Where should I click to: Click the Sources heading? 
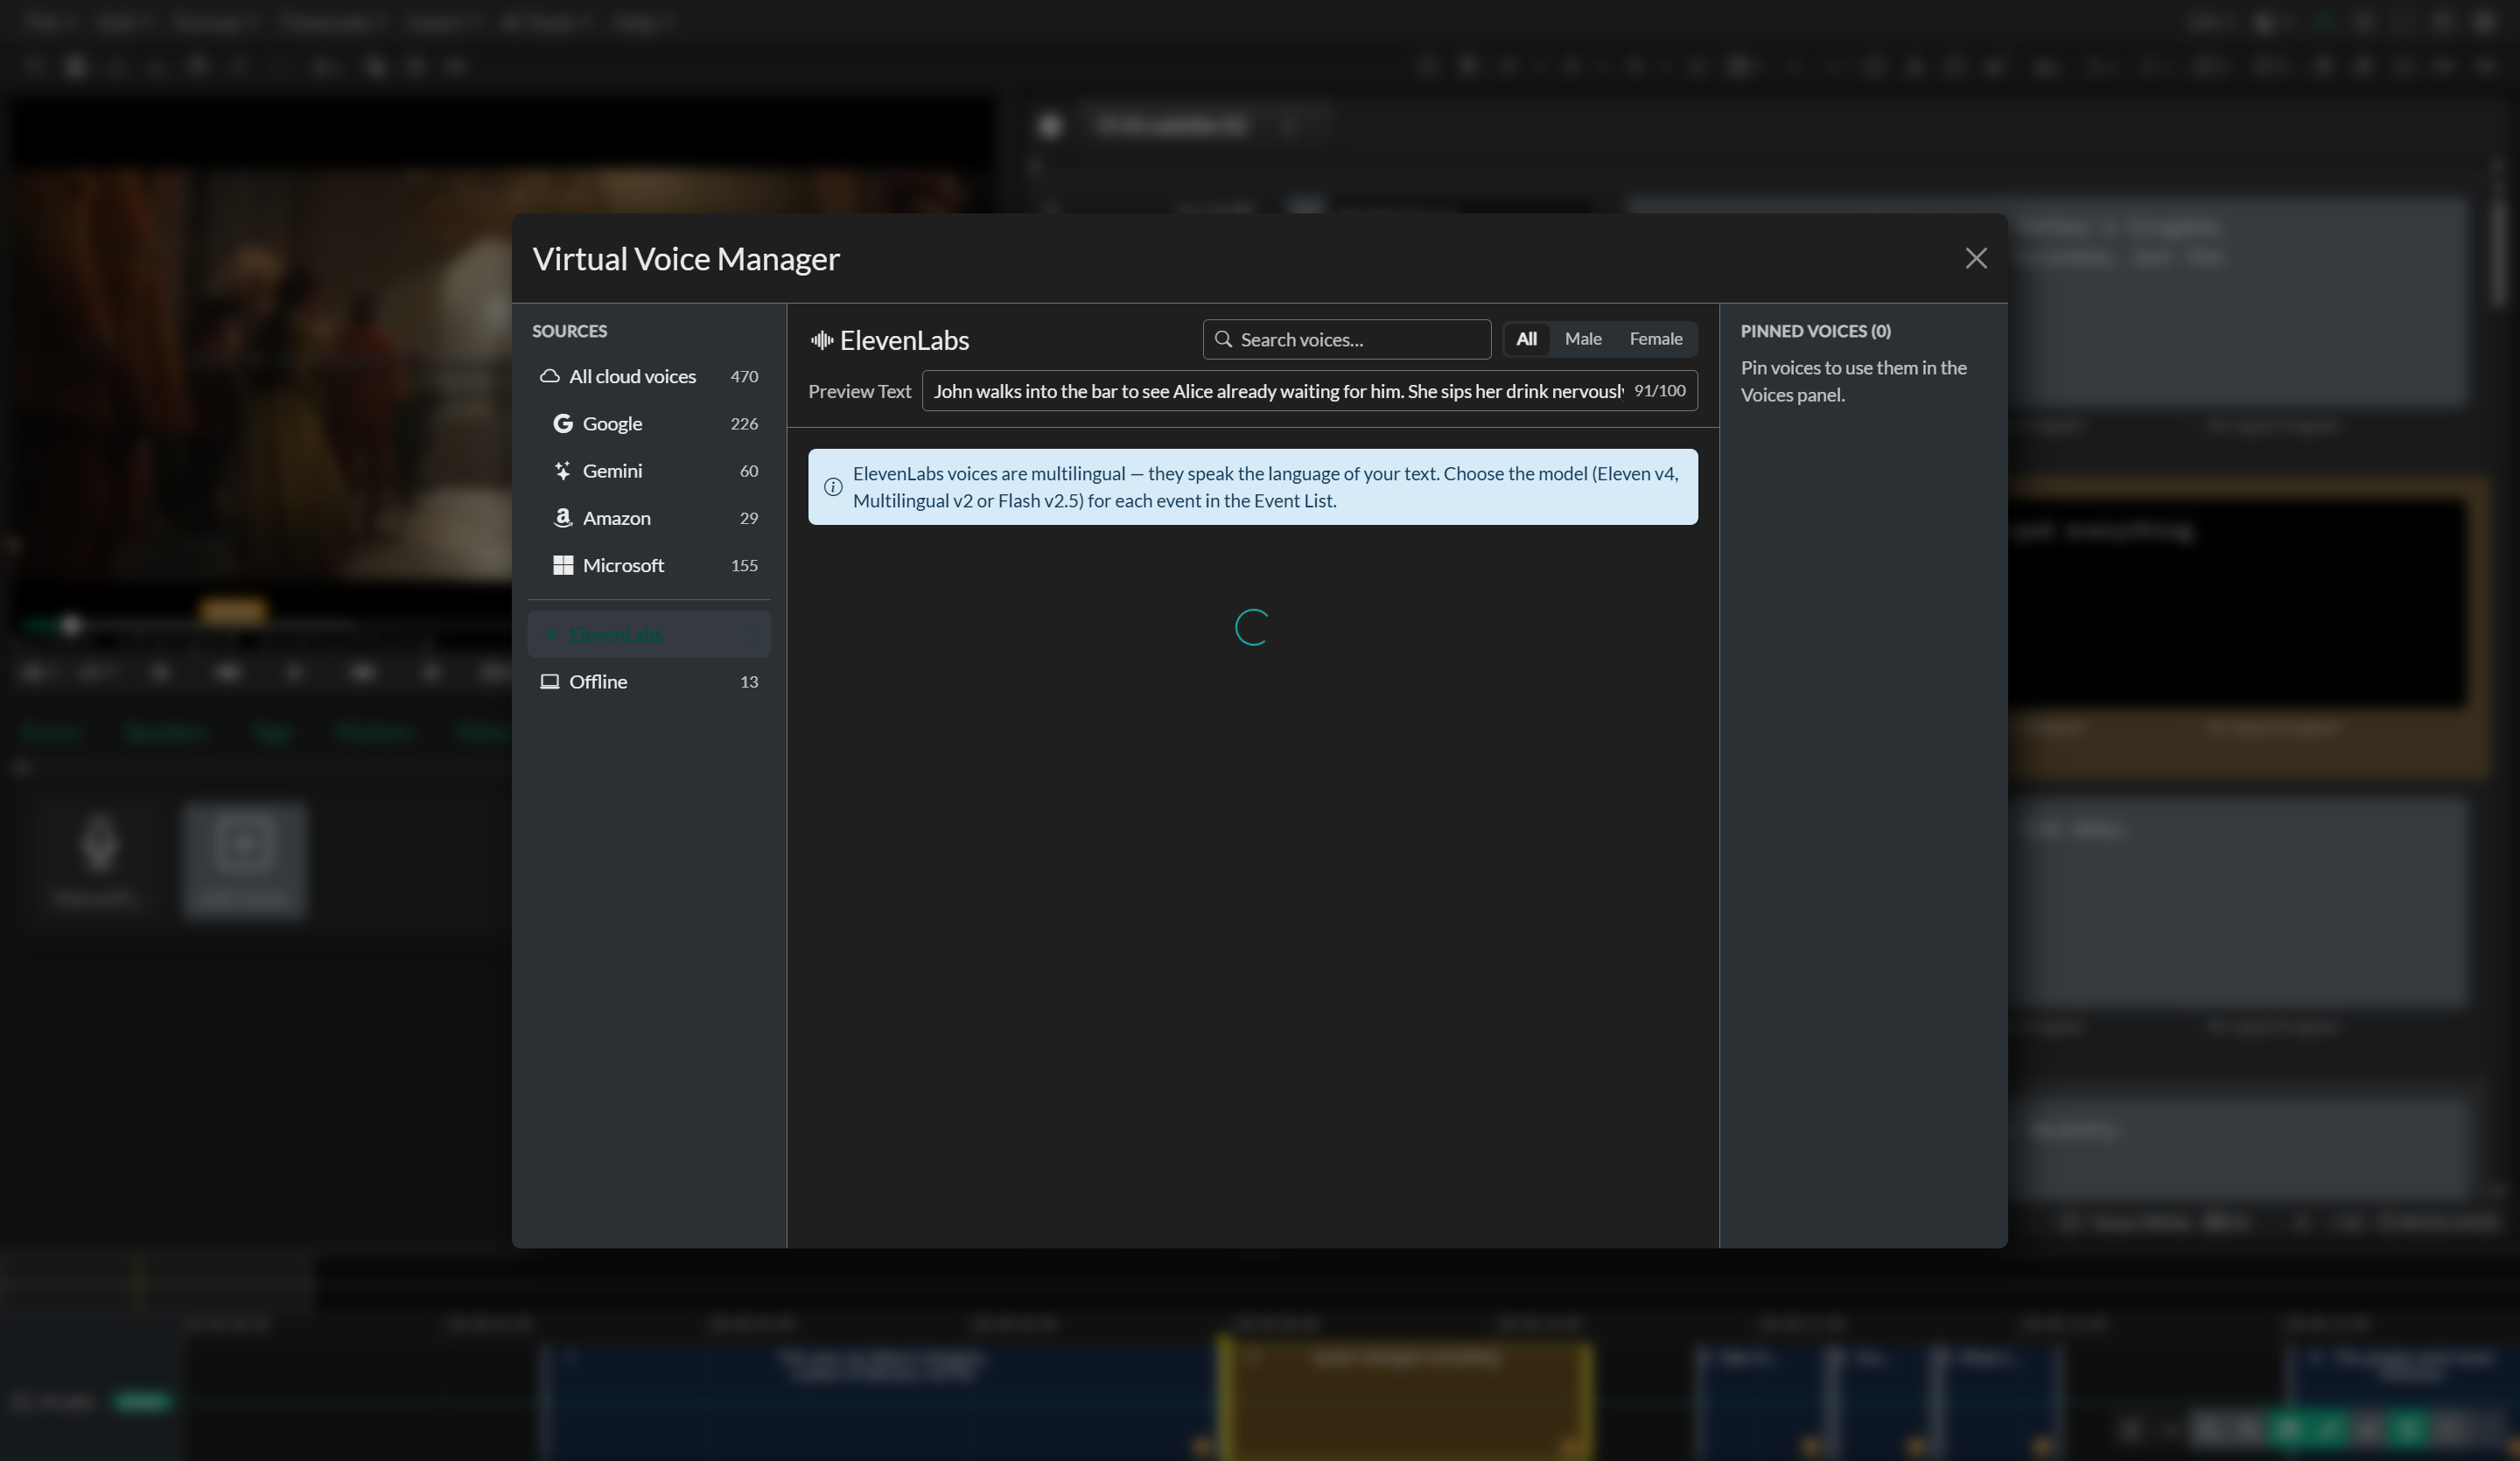(569, 331)
